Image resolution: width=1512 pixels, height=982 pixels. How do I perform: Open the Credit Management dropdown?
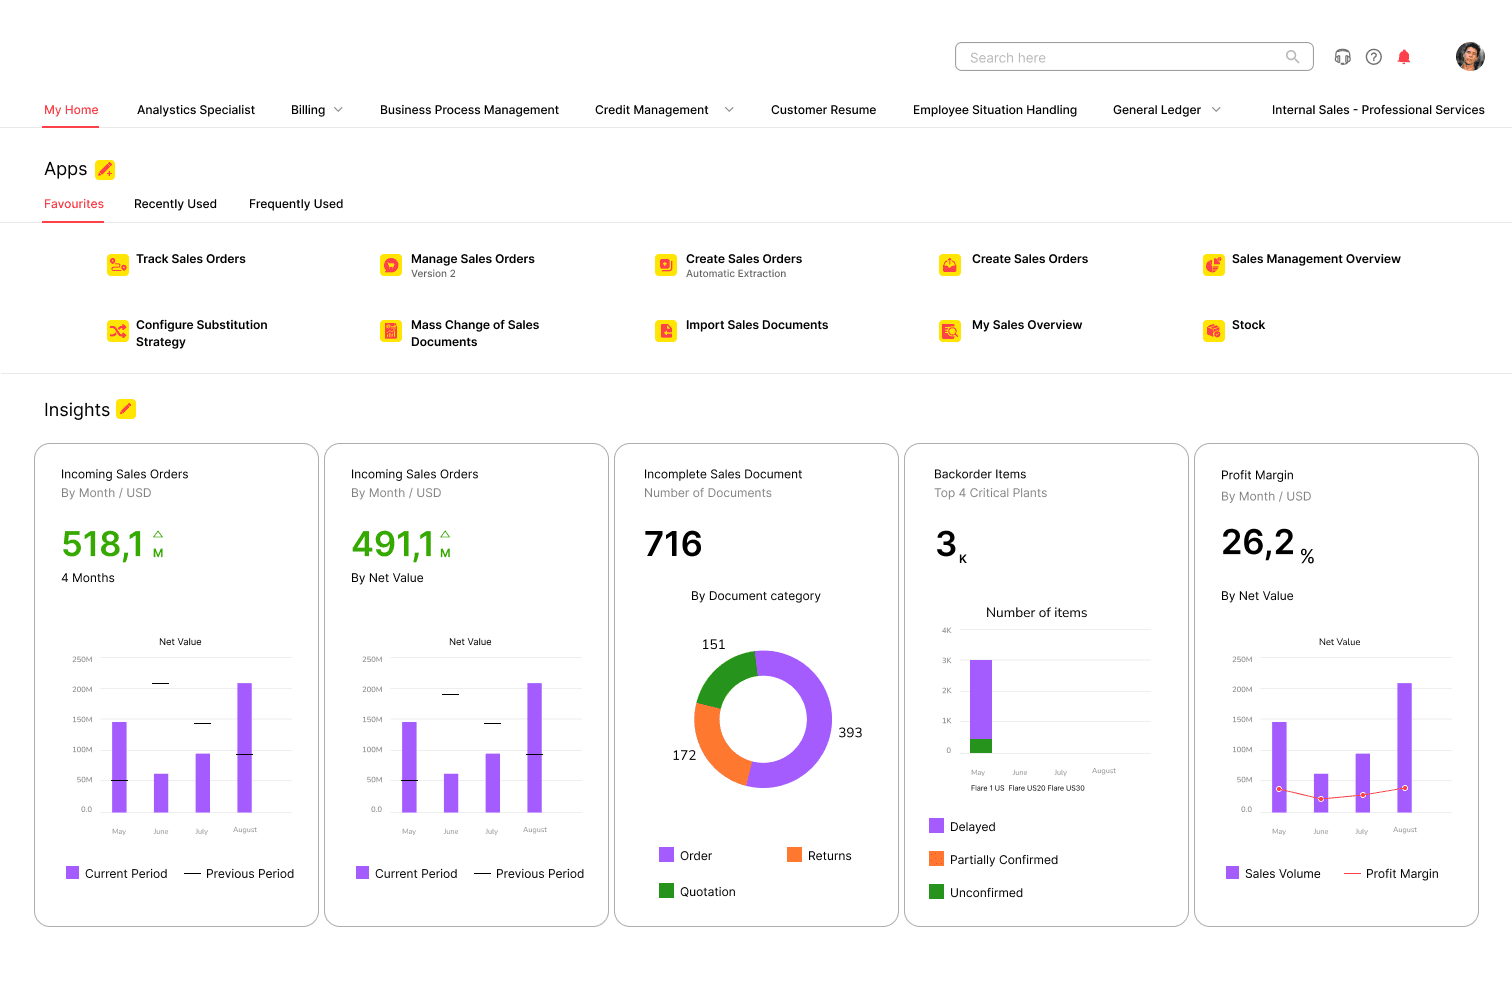coord(729,110)
